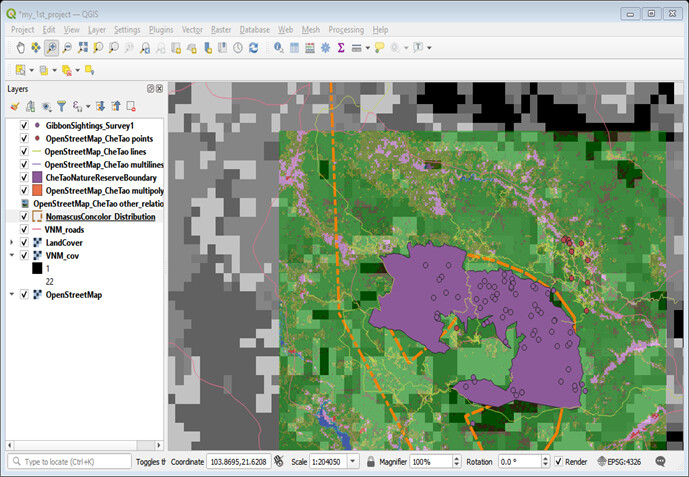This screenshot has width=689, height=477.
Task: Open the Vector menu
Action: tap(192, 29)
